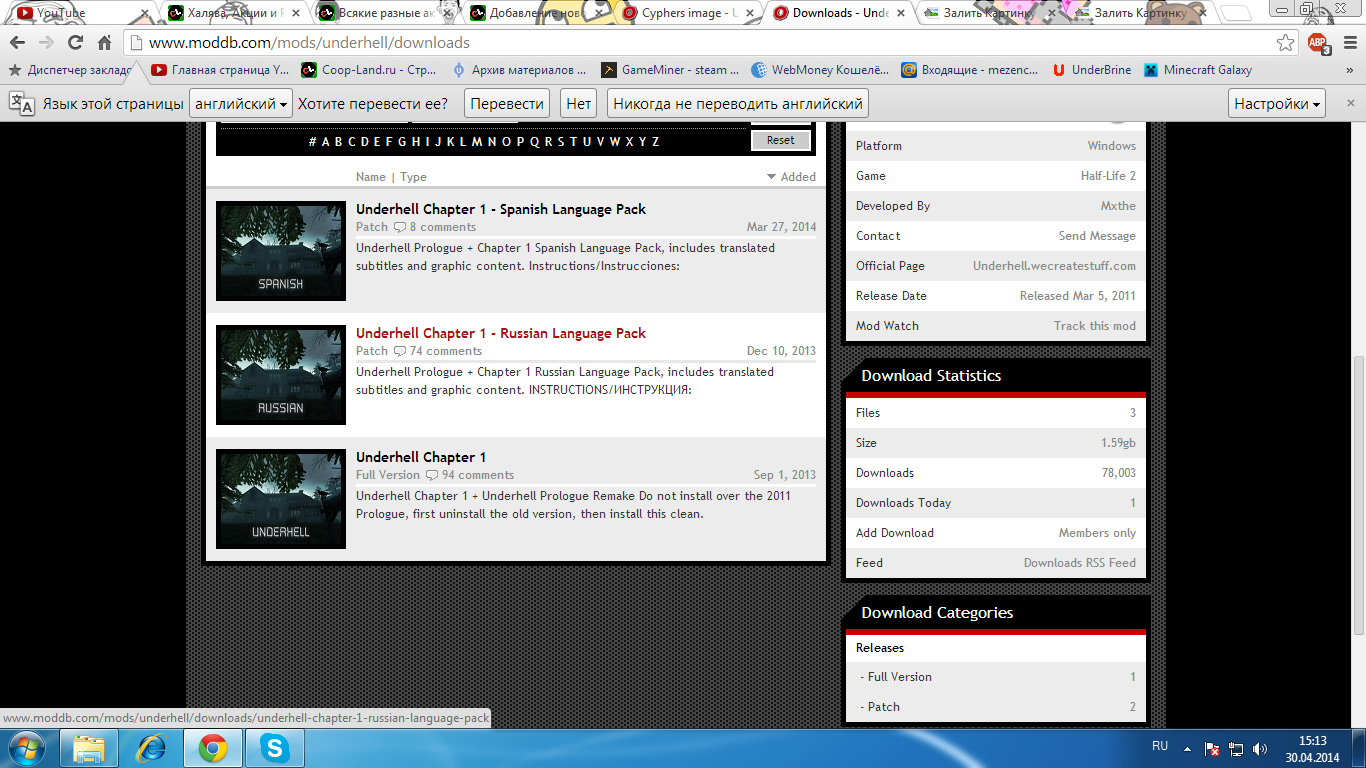Switch to the YouTube tab

(78, 13)
